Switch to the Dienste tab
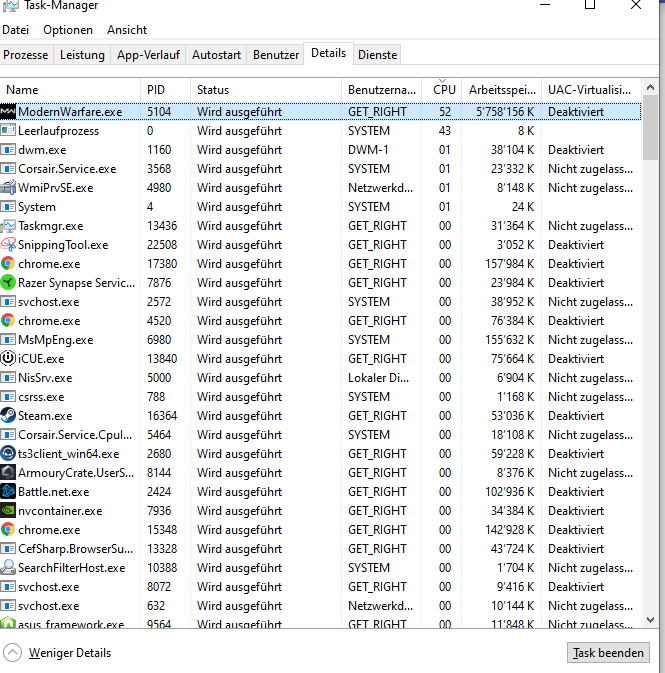 tap(377, 55)
